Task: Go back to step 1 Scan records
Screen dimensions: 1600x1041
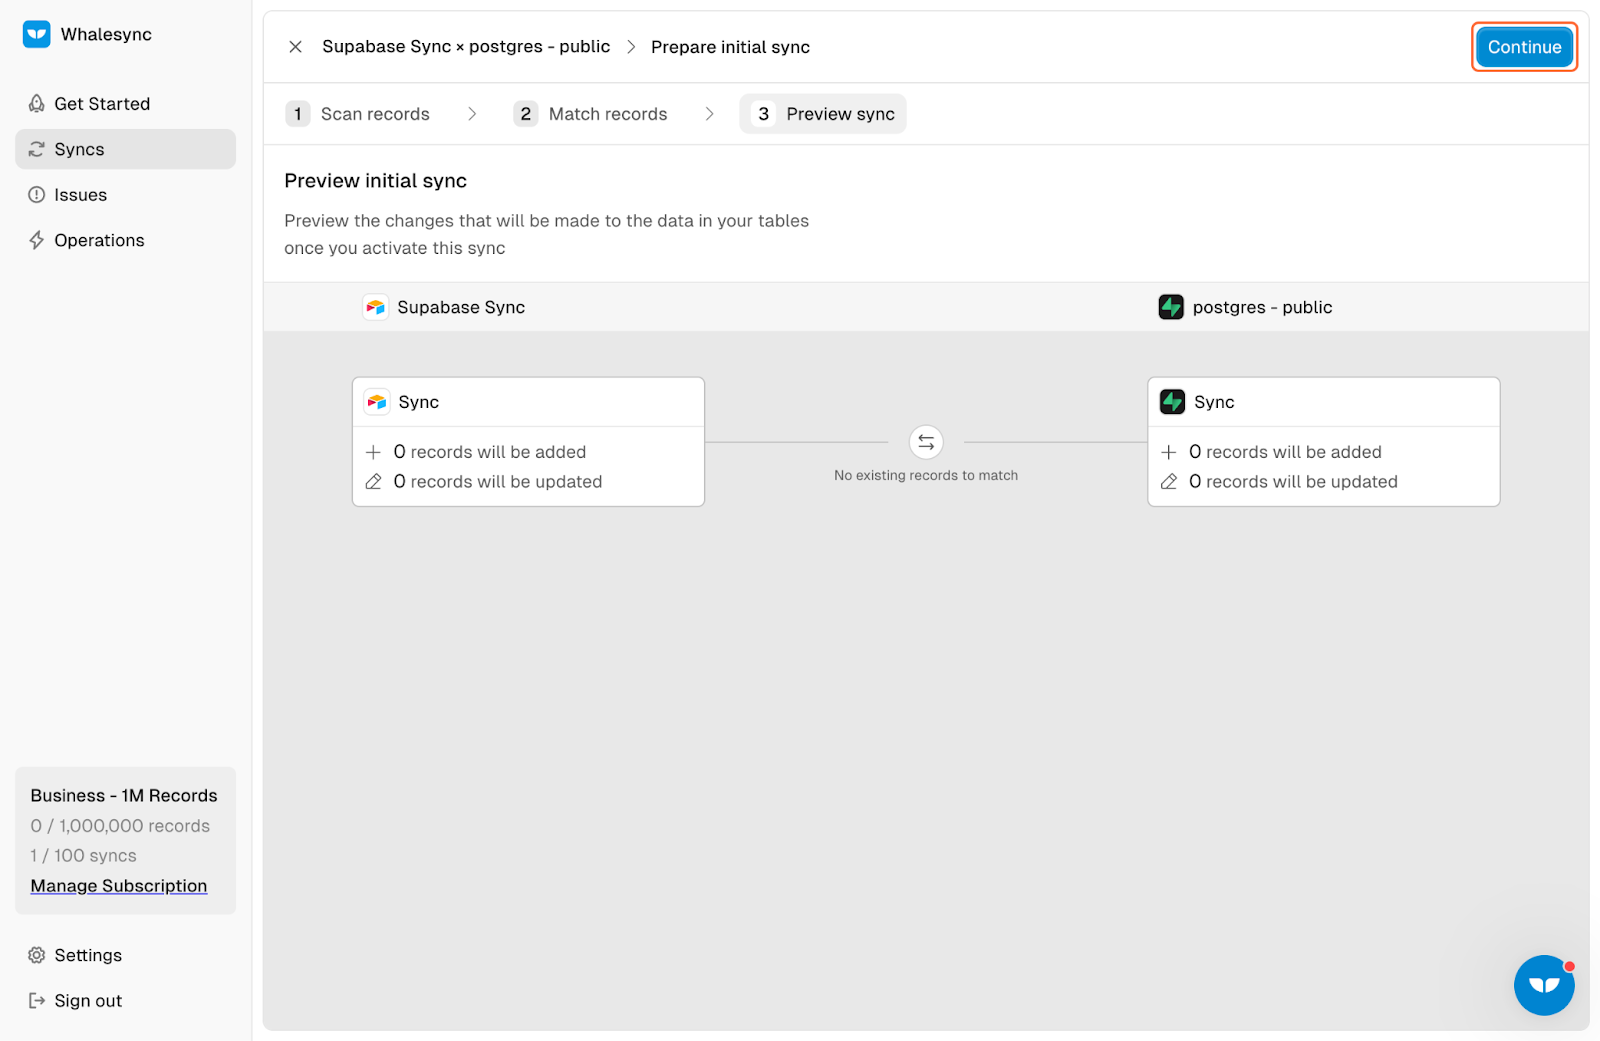Action: pyautogui.click(x=359, y=114)
